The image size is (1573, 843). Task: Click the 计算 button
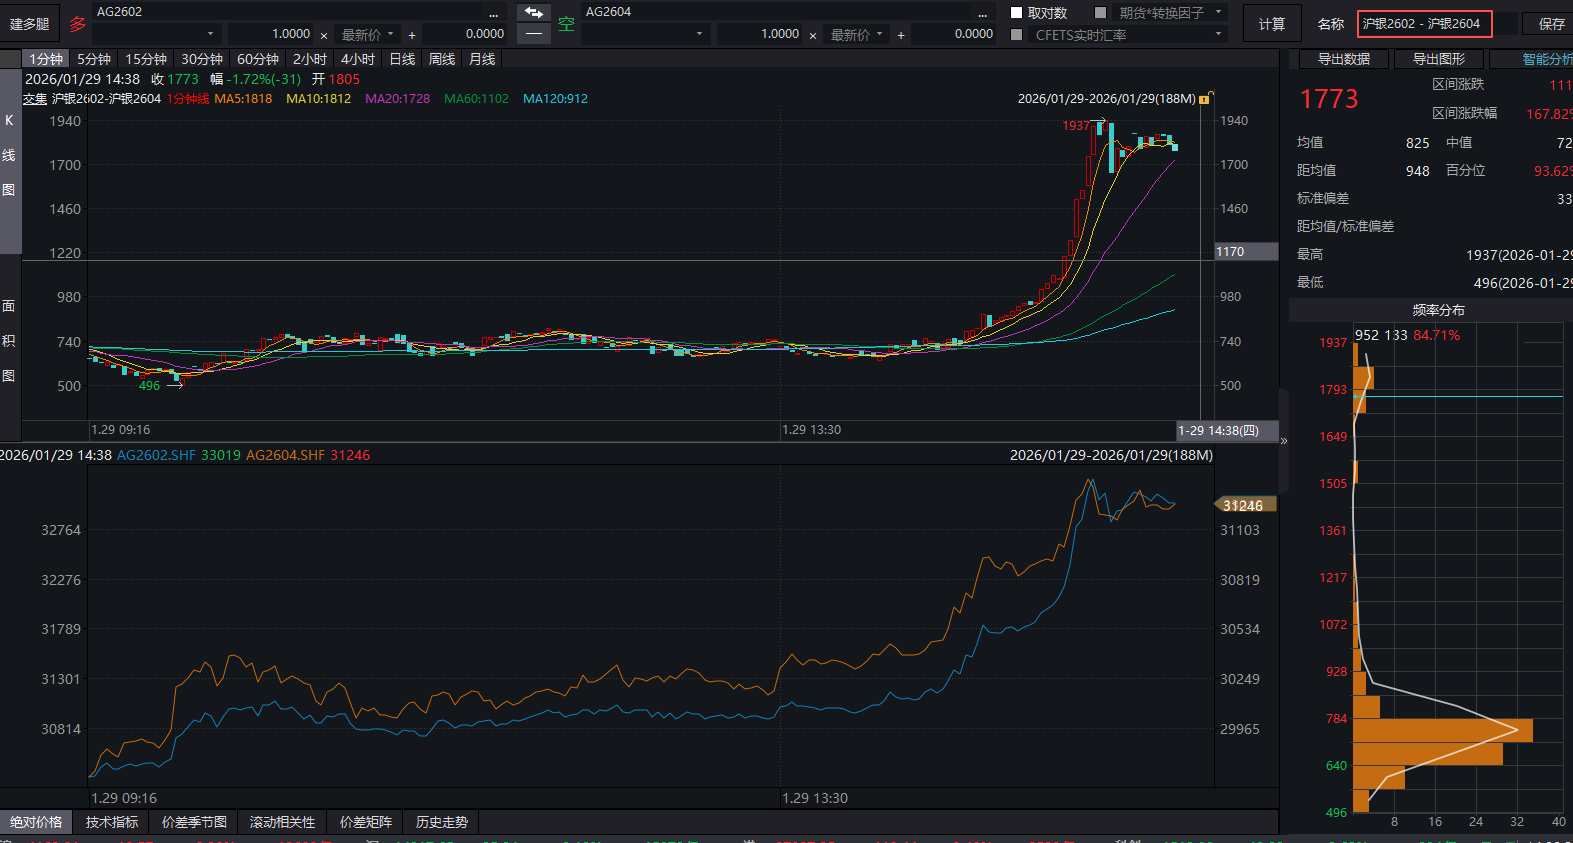click(1272, 24)
